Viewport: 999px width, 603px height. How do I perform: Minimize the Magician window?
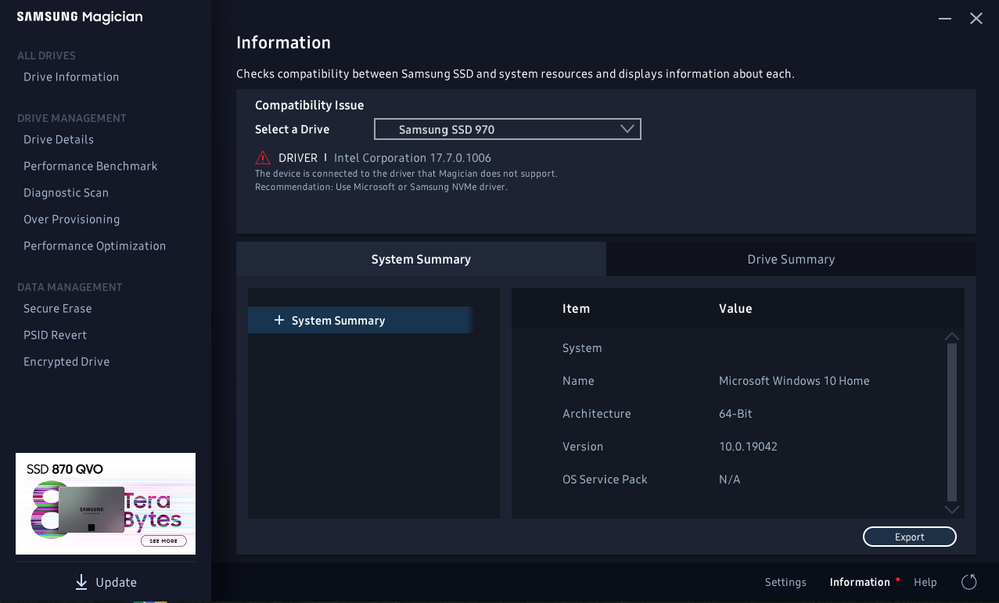(x=945, y=18)
